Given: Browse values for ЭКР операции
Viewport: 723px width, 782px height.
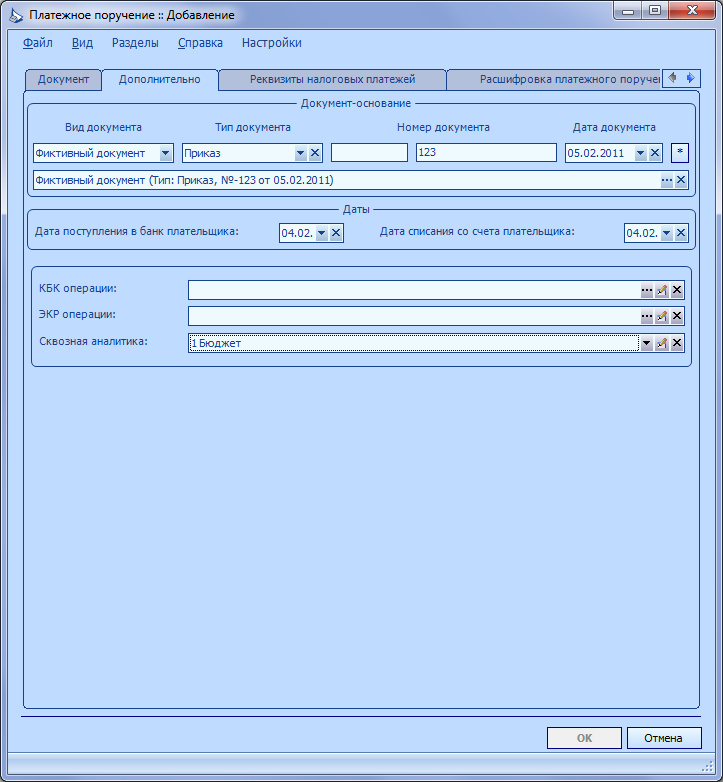Looking at the screenshot, I should [647, 316].
